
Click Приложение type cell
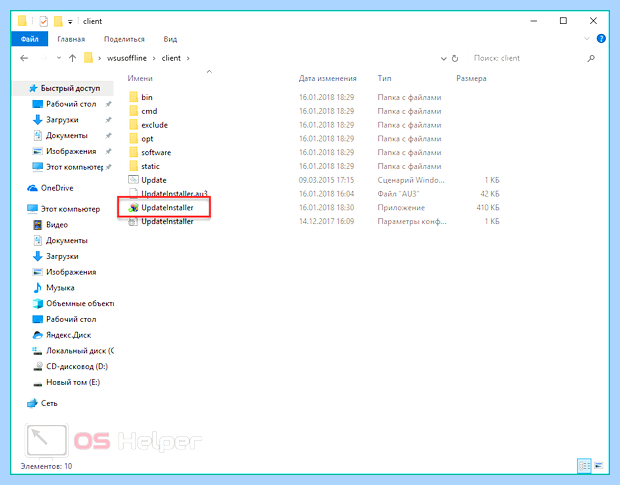401,208
